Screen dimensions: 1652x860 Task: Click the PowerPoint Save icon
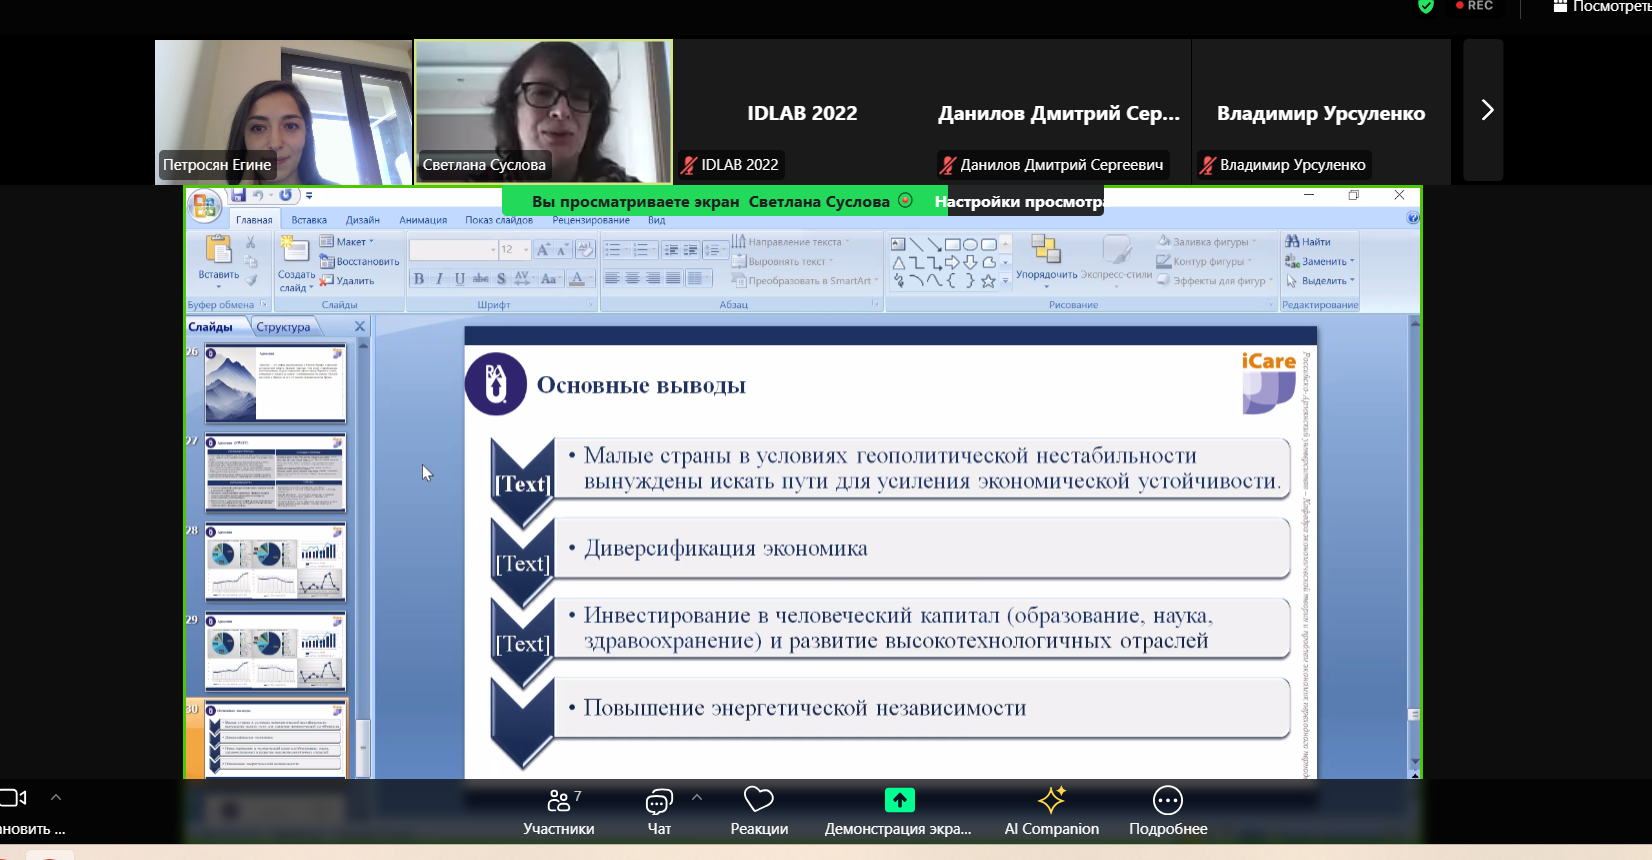238,195
